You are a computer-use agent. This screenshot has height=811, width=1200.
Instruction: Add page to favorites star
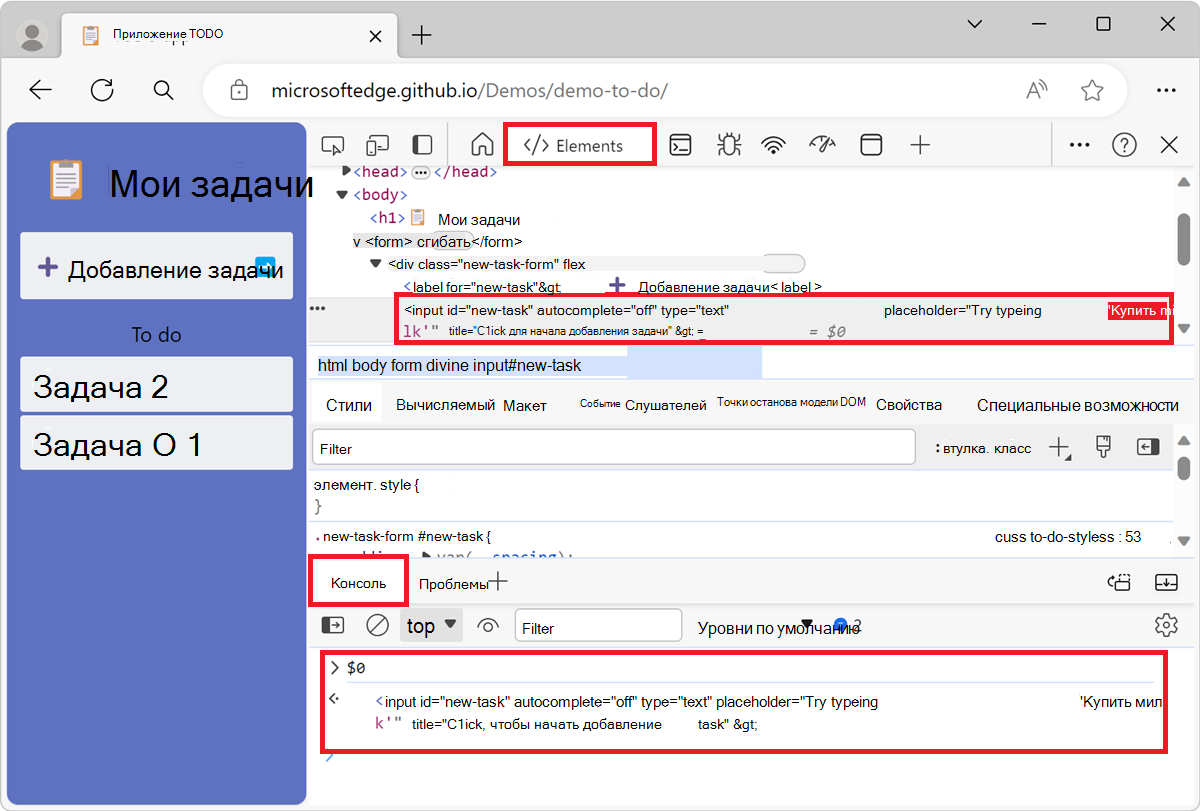(x=1092, y=90)
